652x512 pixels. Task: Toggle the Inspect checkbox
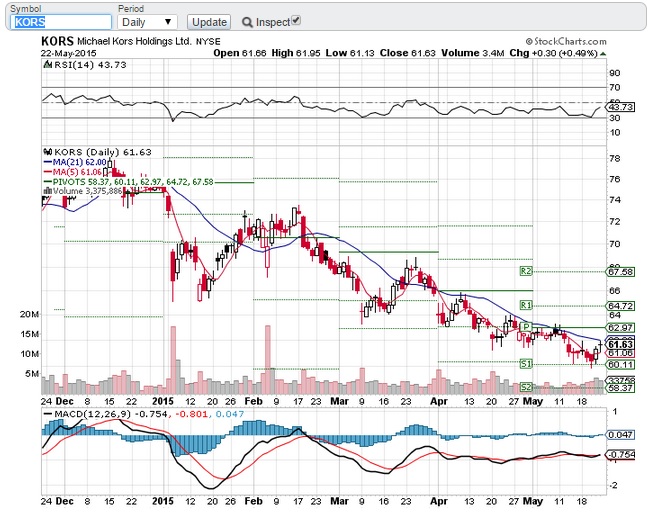click(296, 20)
